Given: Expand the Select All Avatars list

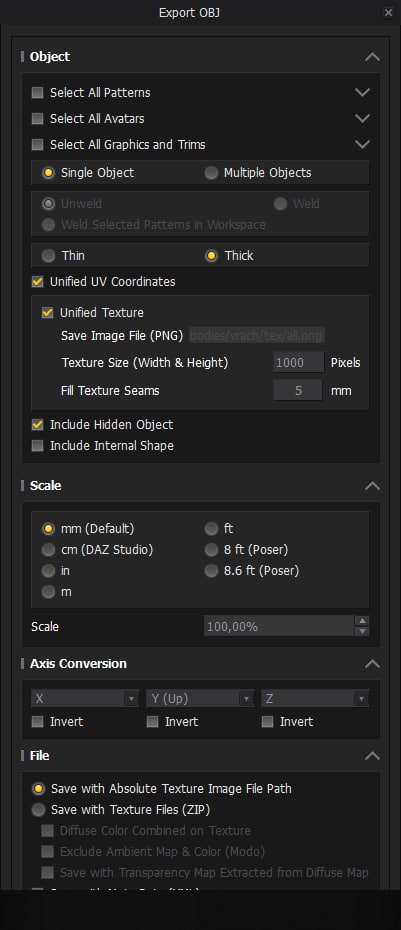Looking at the screenshot, I should (x=362, y=119).
